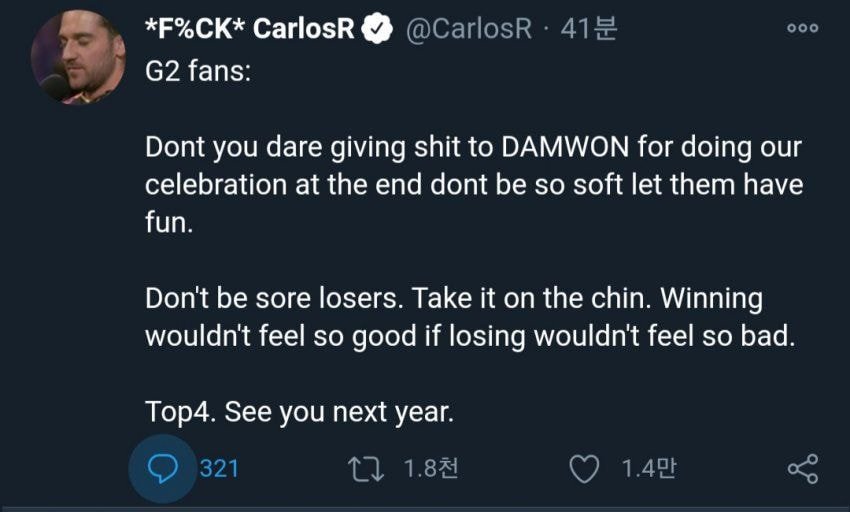Click the verified checkmark badge
The height and width of the screenshot is (512, 850).
(377, 29)
